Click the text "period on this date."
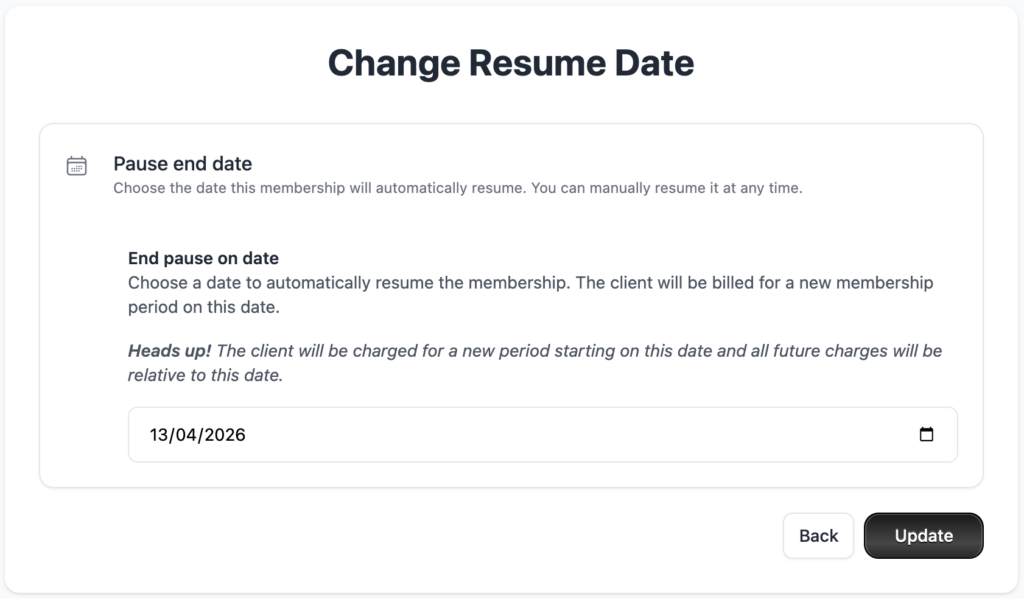The width and height of the screenshot is (1024, 599). coord(203,307)
